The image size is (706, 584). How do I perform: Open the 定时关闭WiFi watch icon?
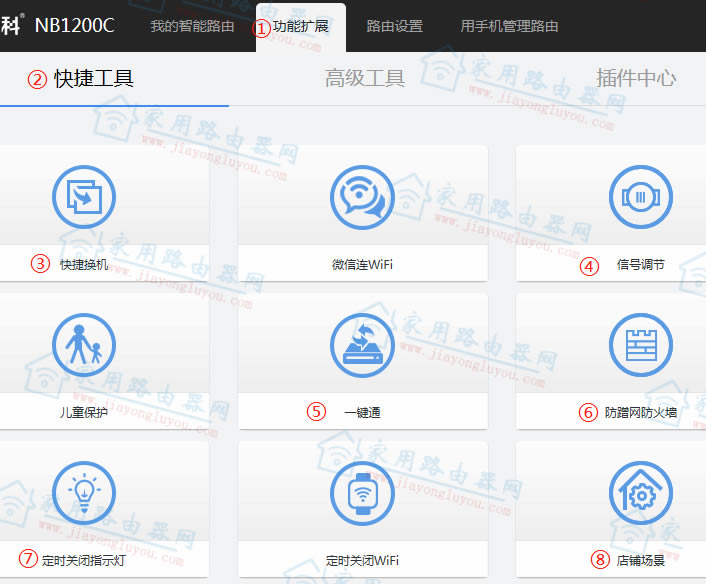[362, 493]
